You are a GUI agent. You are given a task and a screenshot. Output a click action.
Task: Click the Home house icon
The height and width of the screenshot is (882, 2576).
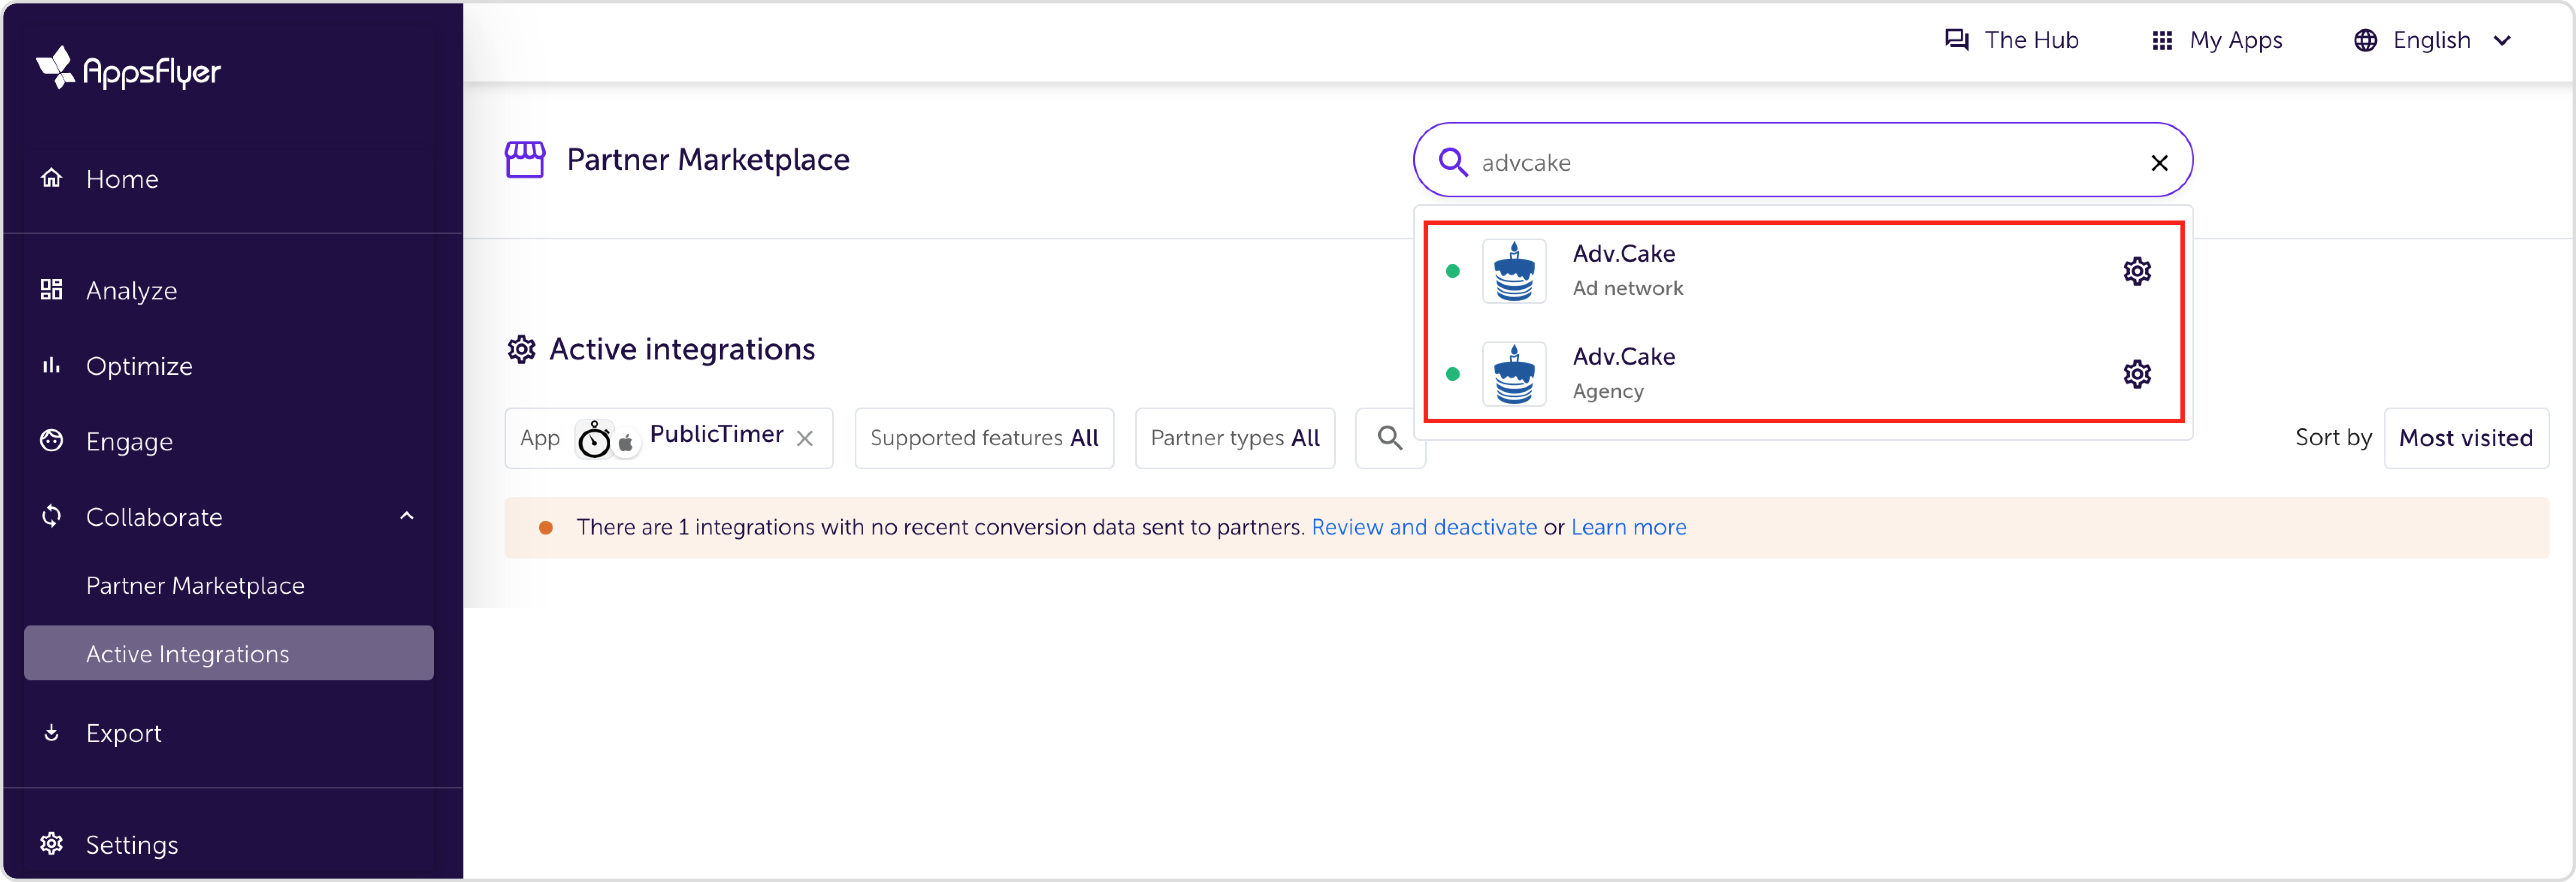51,178
